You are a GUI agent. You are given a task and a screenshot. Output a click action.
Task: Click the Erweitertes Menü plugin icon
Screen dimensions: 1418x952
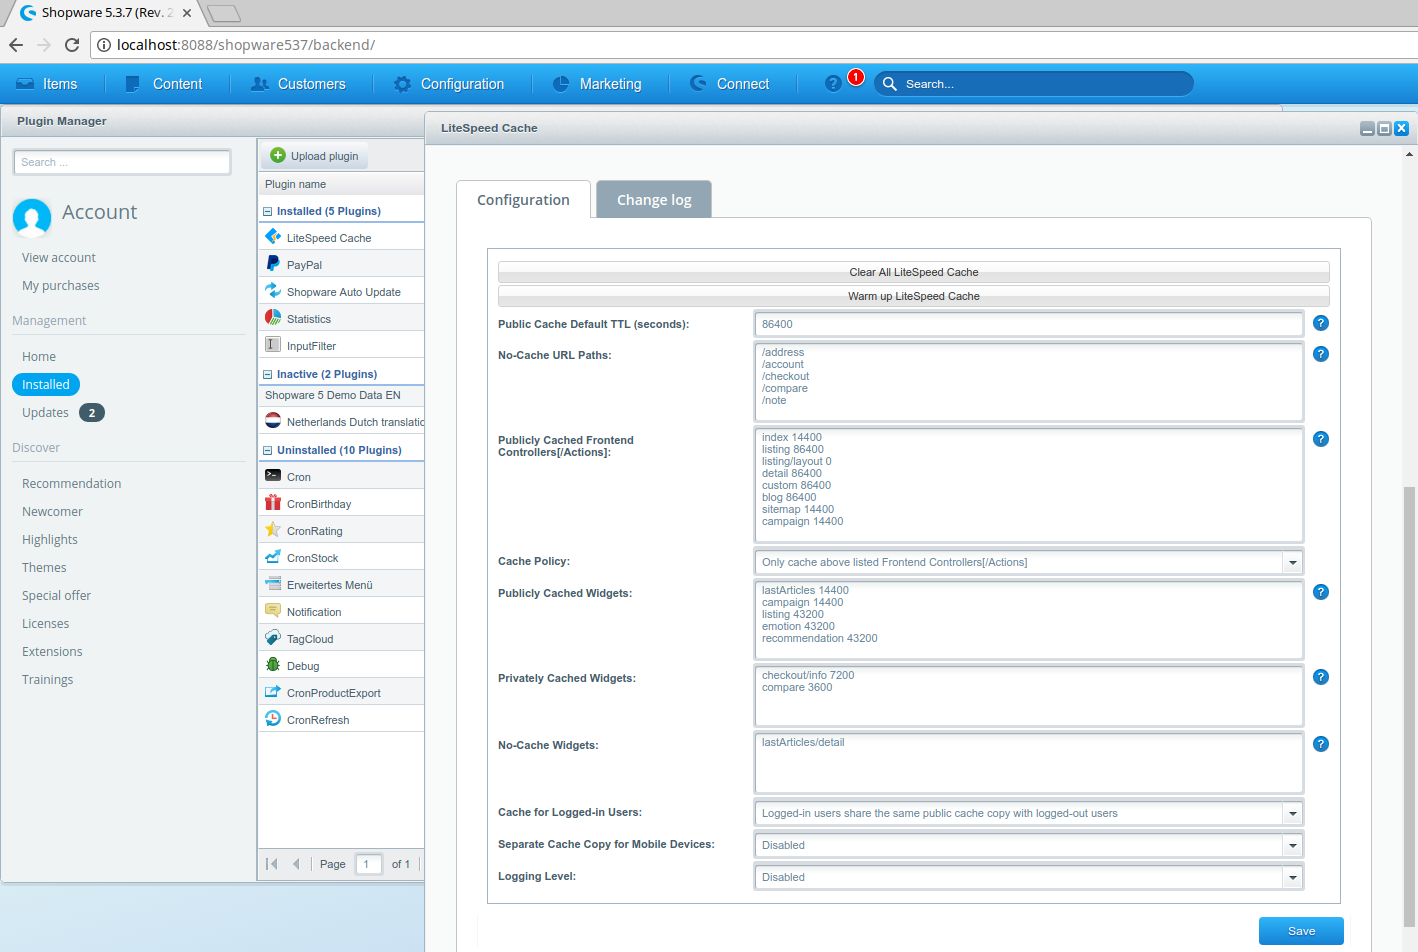click(273, 584)
